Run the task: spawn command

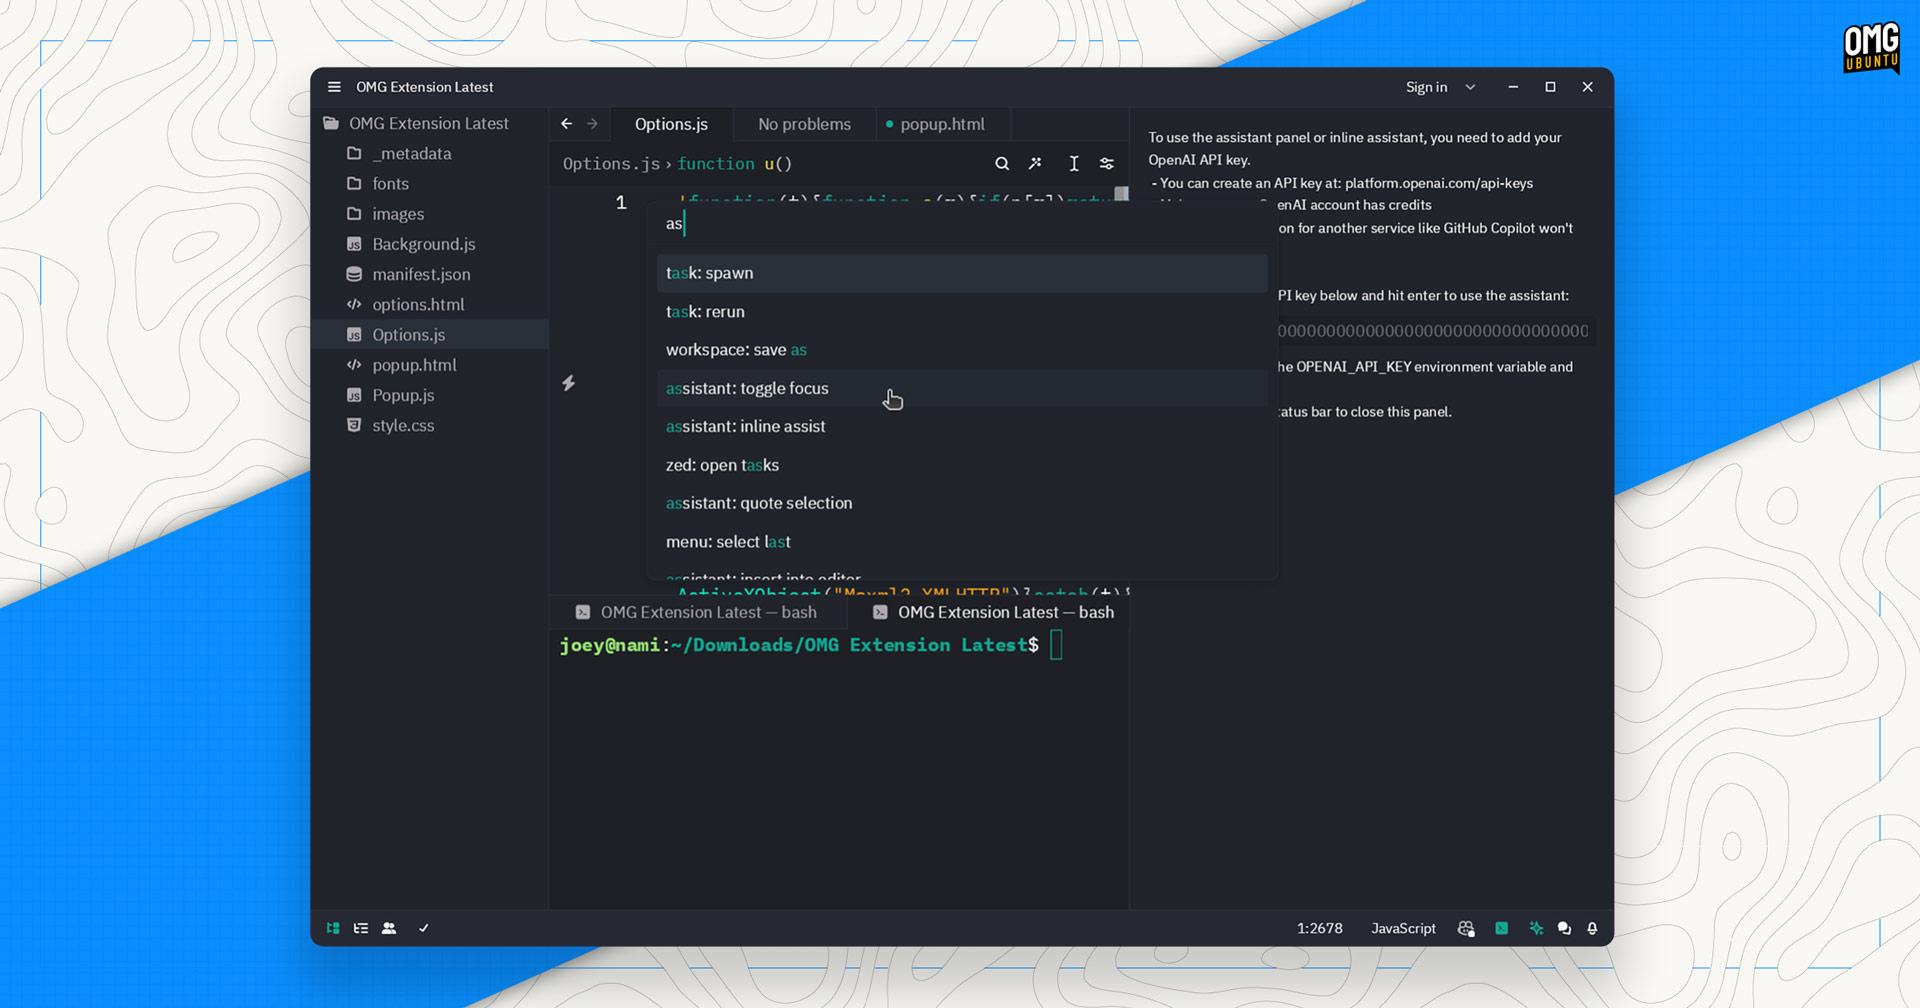pos(962,273)
